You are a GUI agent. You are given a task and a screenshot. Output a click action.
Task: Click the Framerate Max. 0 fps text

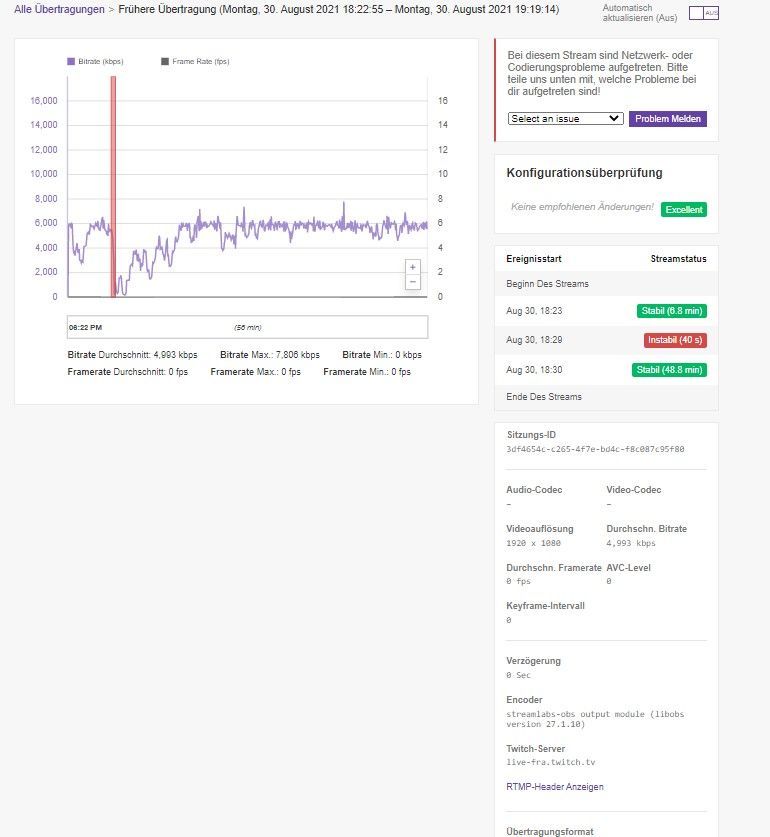[255, 372]
